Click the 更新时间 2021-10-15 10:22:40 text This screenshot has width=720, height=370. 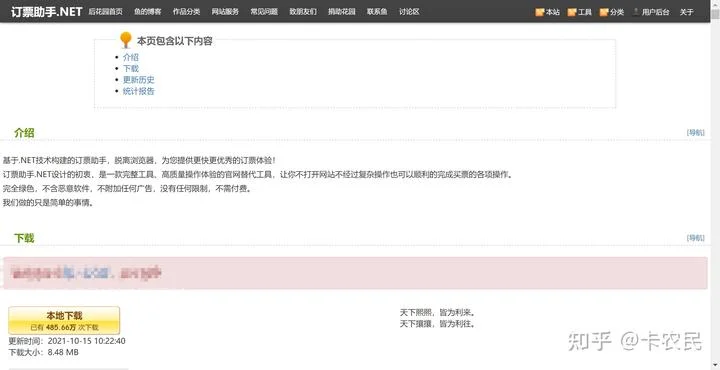click(67, 341)
